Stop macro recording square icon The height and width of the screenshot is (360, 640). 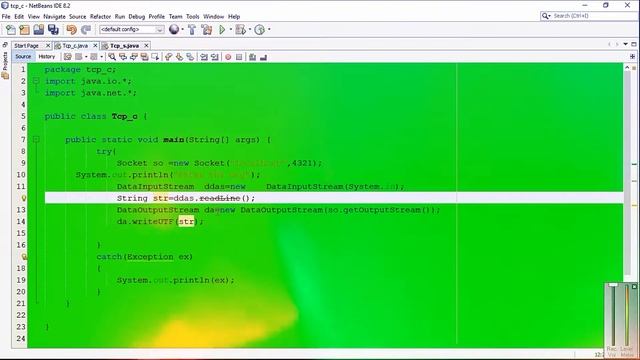pos(239,57)
